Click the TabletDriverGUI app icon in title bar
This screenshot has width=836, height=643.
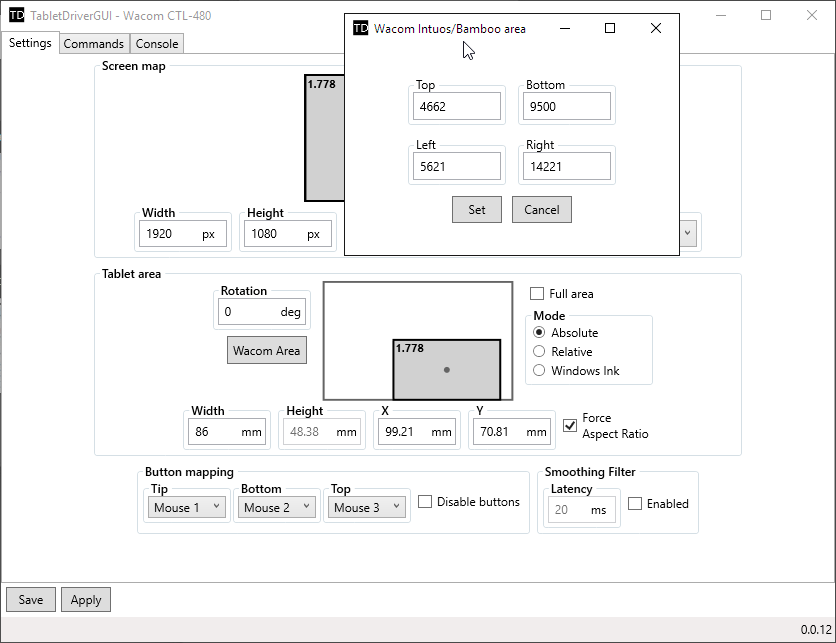point(16,16)
